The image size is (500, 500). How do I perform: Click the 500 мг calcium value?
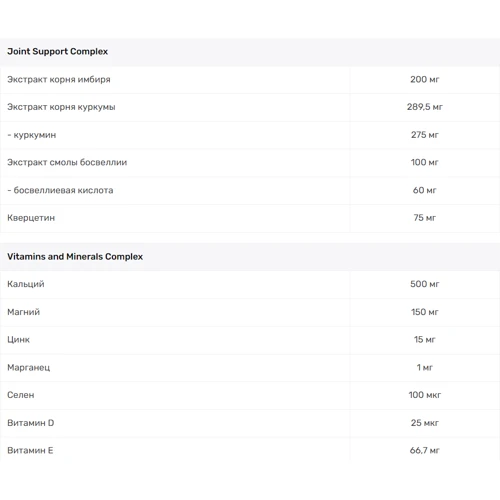coord(424,284)
